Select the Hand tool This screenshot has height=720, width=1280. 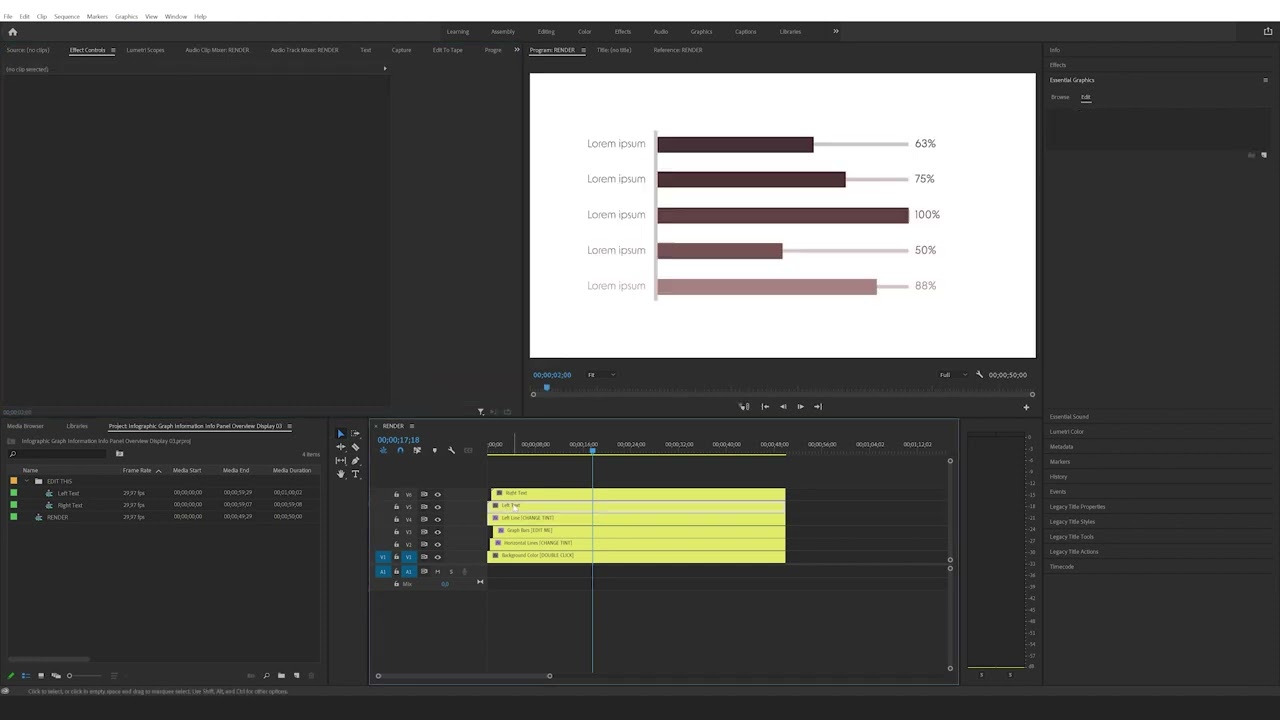click(340, 473)
